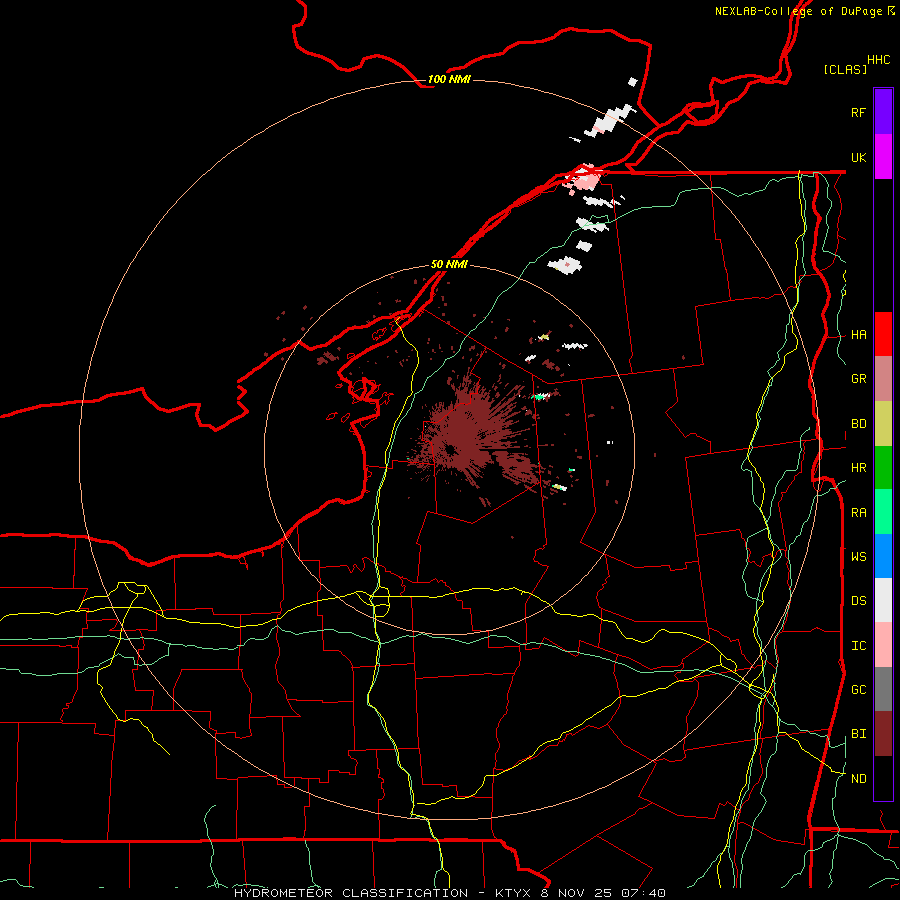The image size is (900, 900).
Task: Click the 'RA' legend label
Action: (x=858, y=513)
